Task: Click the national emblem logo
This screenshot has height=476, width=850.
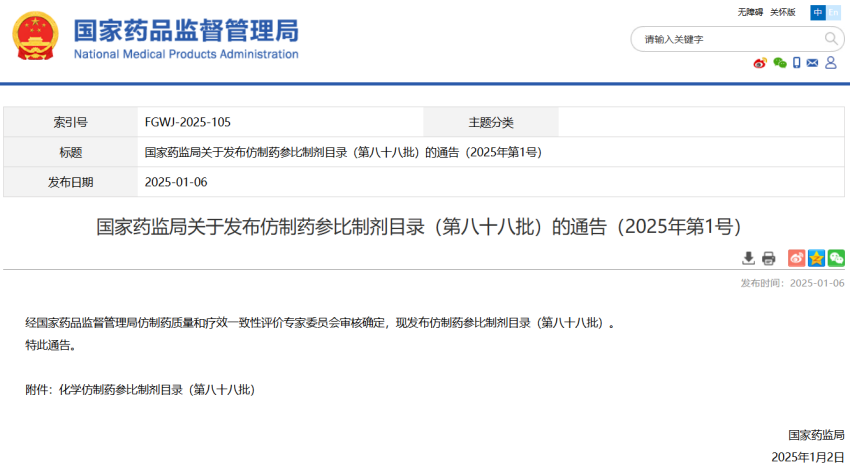Action: [35, 36]
